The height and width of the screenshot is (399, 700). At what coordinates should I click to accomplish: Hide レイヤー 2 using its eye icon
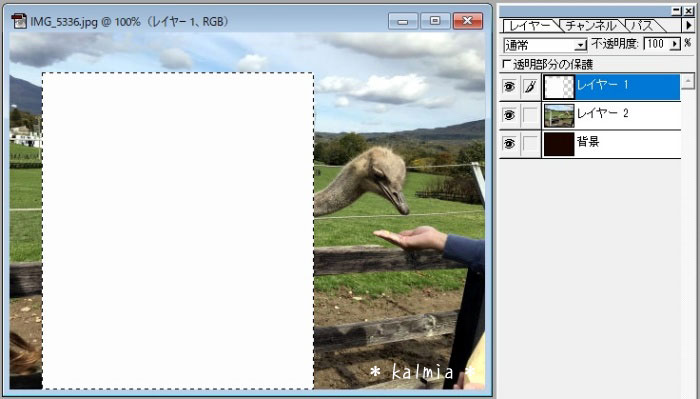point(509,115)
